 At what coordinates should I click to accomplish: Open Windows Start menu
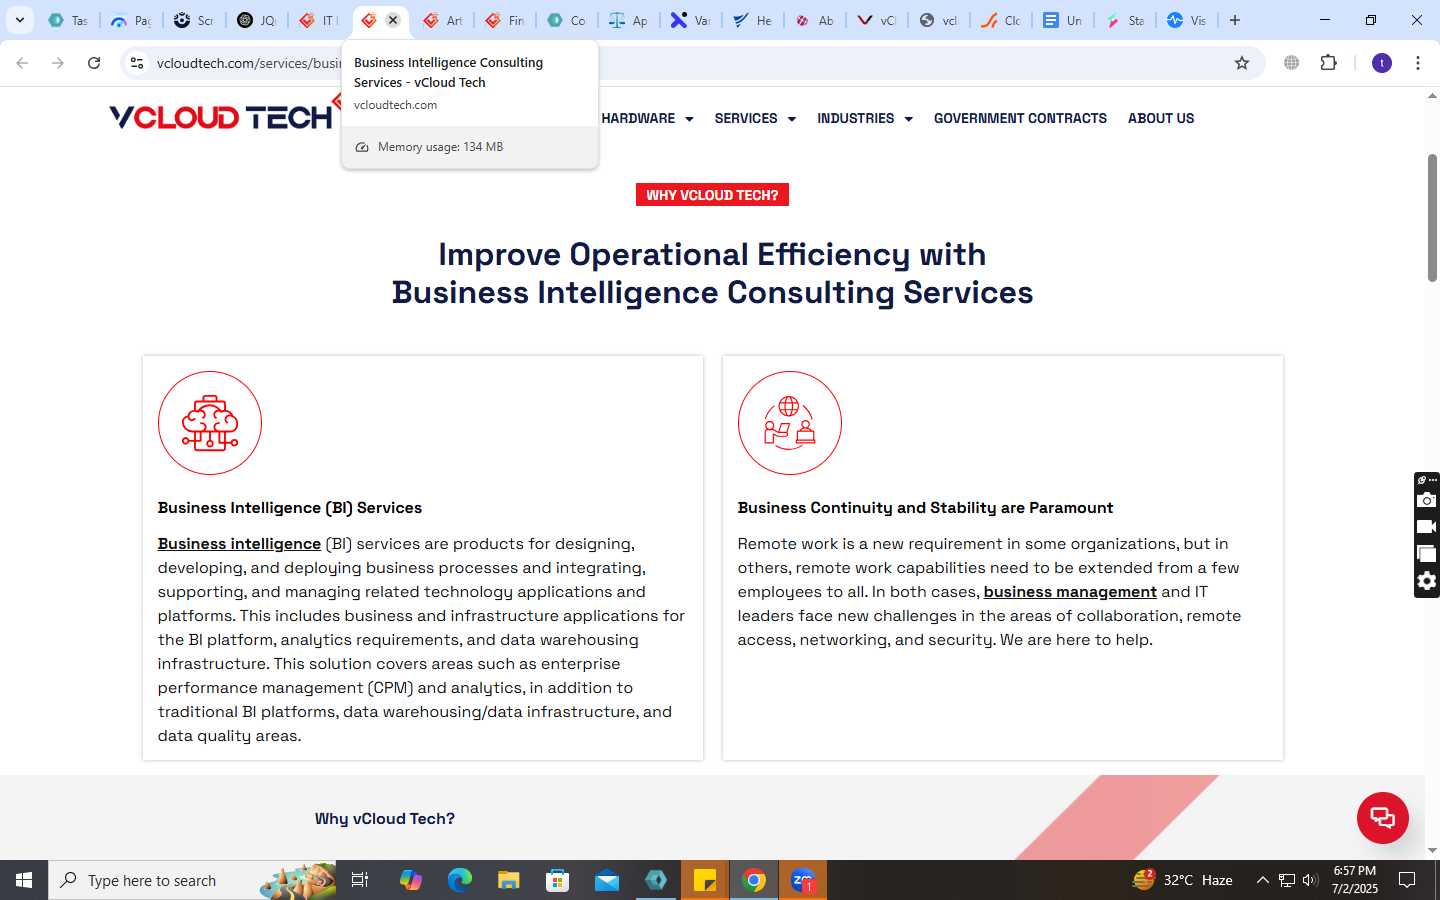(24, 880)
